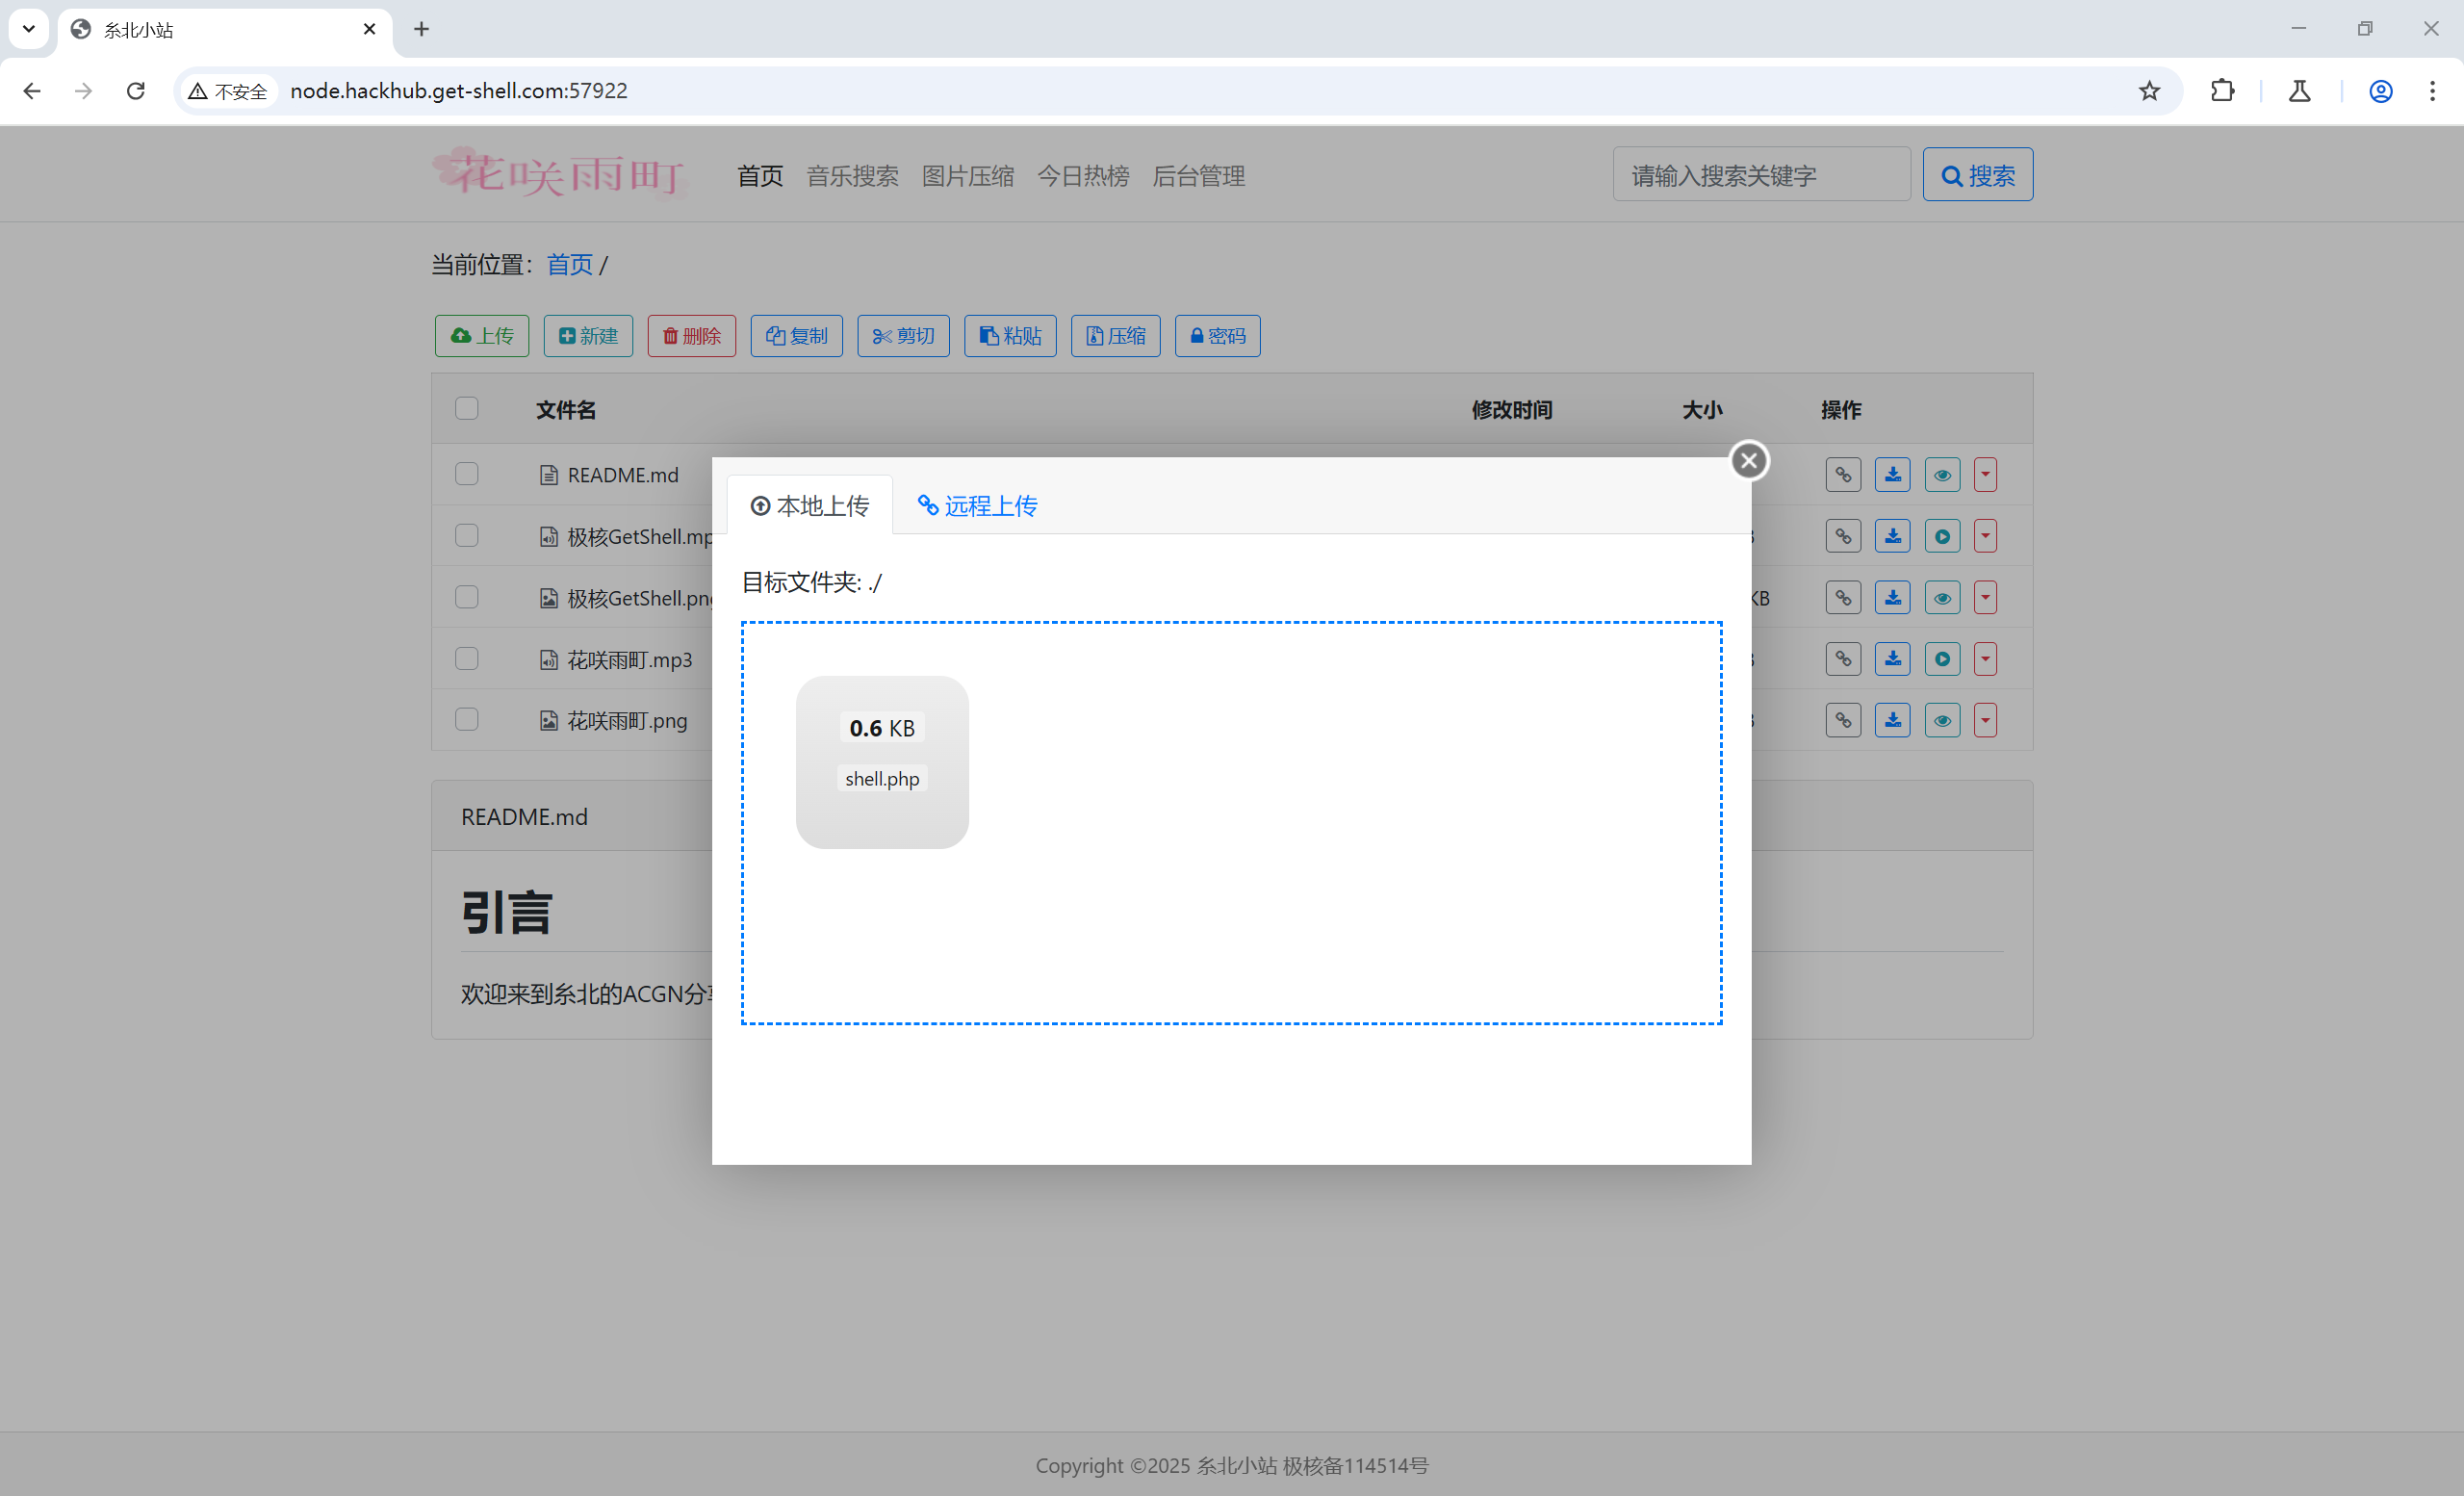Play the 花咲雨町.mp3 audio file
This screenshot has width=2464, height=1496.
1942,659
